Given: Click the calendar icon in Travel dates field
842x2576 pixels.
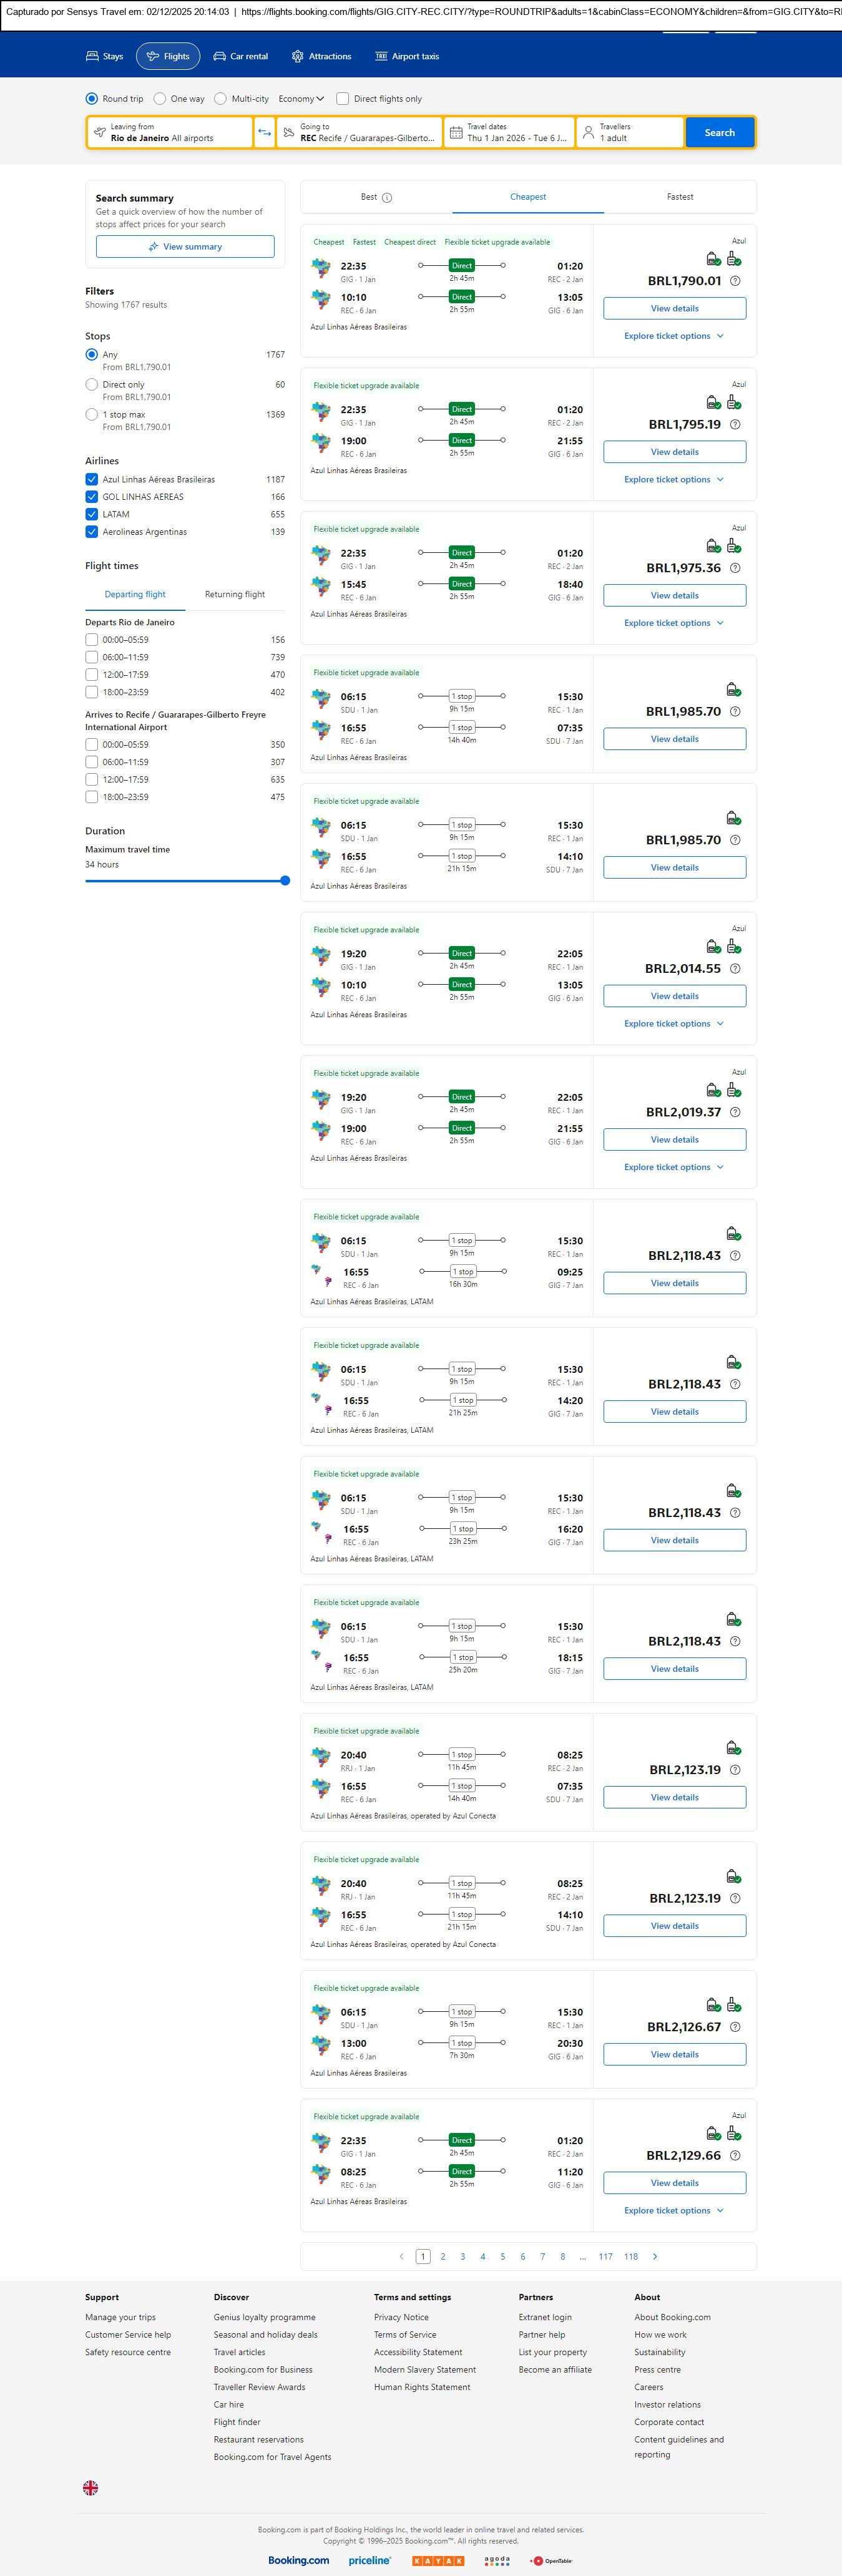Looking at the screenshot, I should point(456,133).
